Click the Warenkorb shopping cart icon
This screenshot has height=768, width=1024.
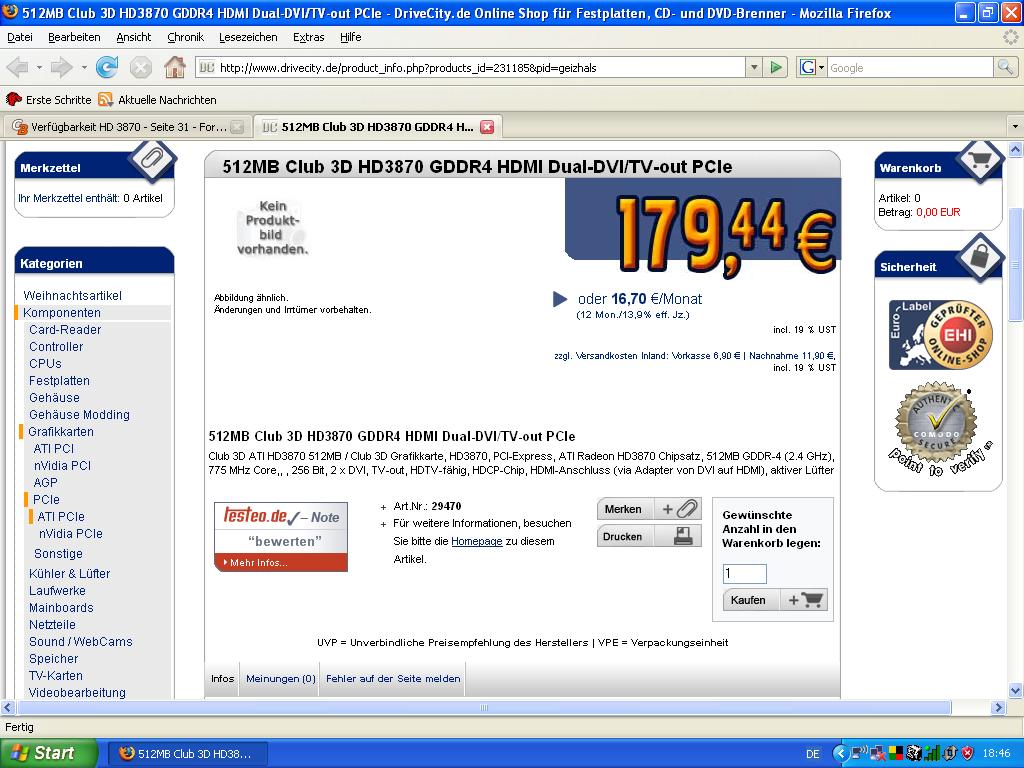[980, 160]
